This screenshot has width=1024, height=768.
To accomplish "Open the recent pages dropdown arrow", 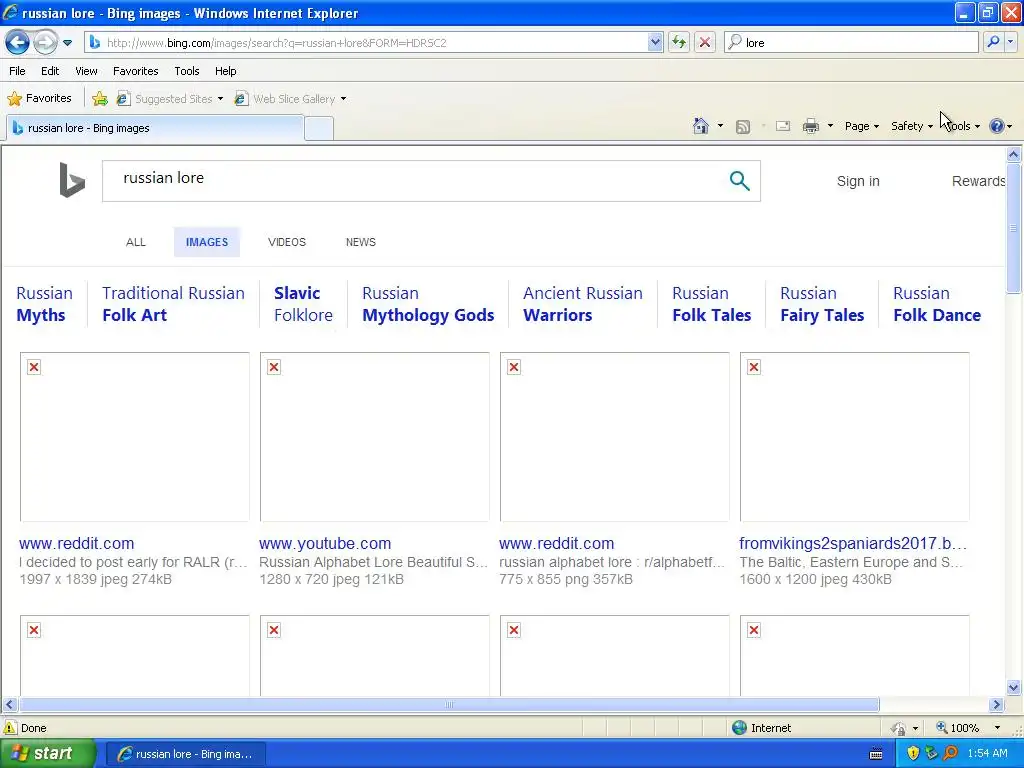I will [67, 43].
